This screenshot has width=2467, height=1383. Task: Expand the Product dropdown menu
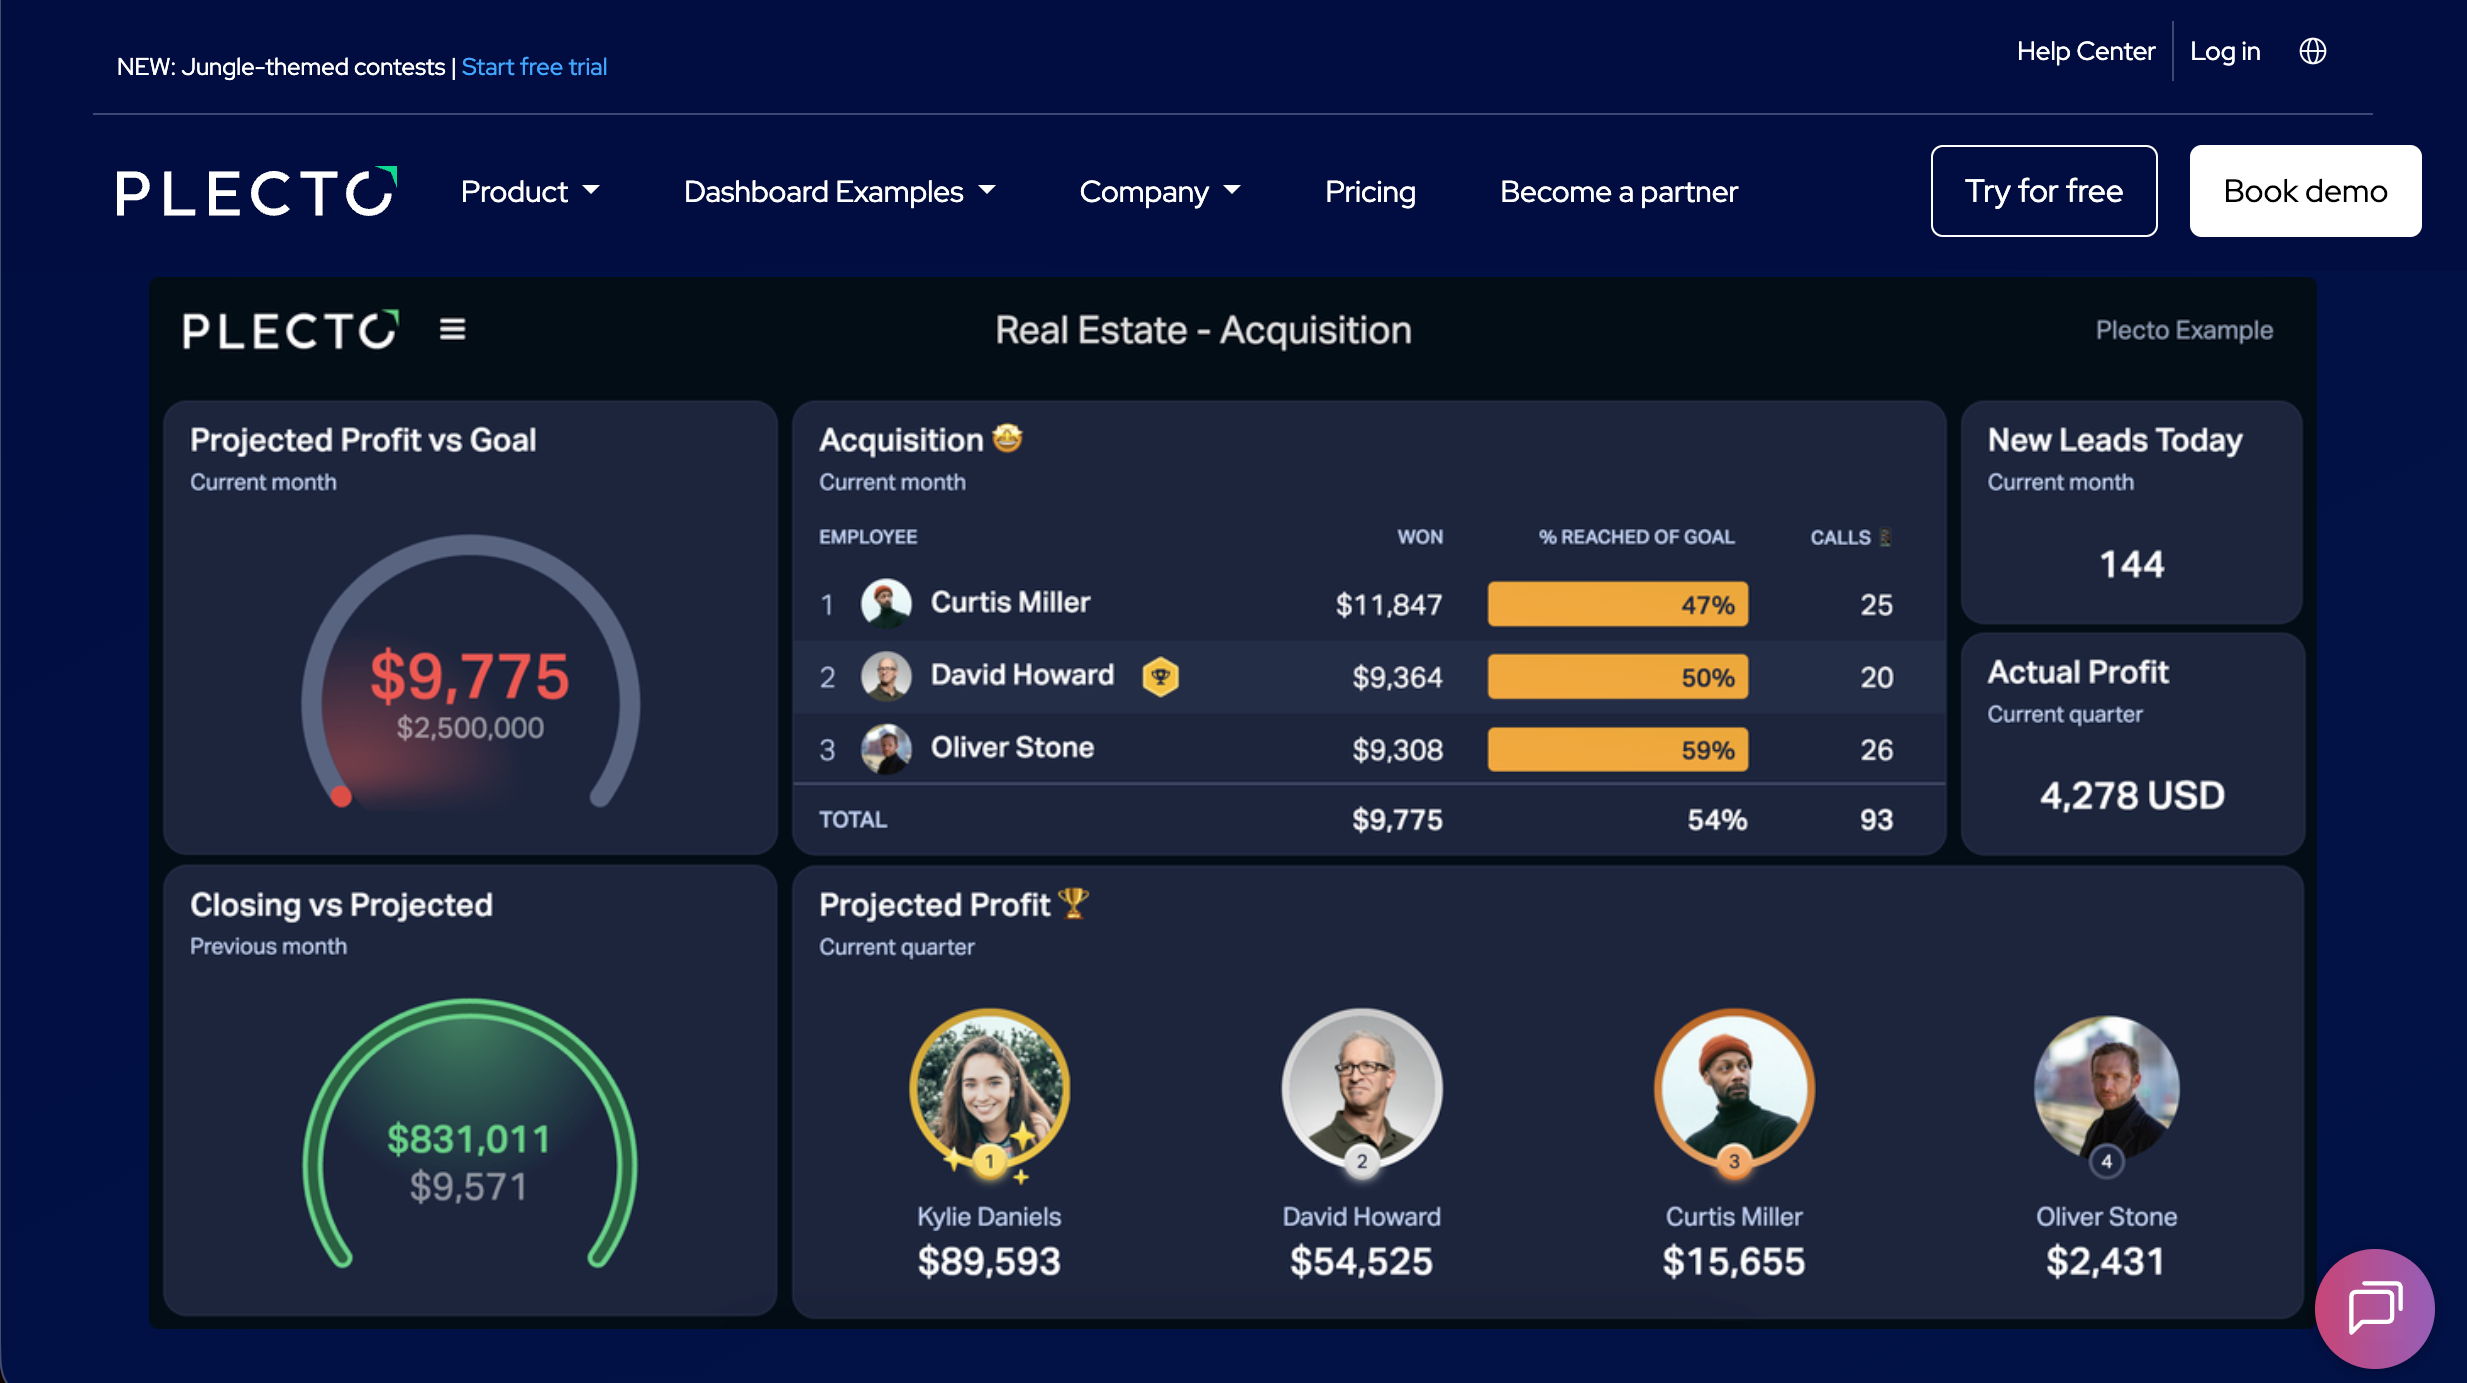point(530,191)
